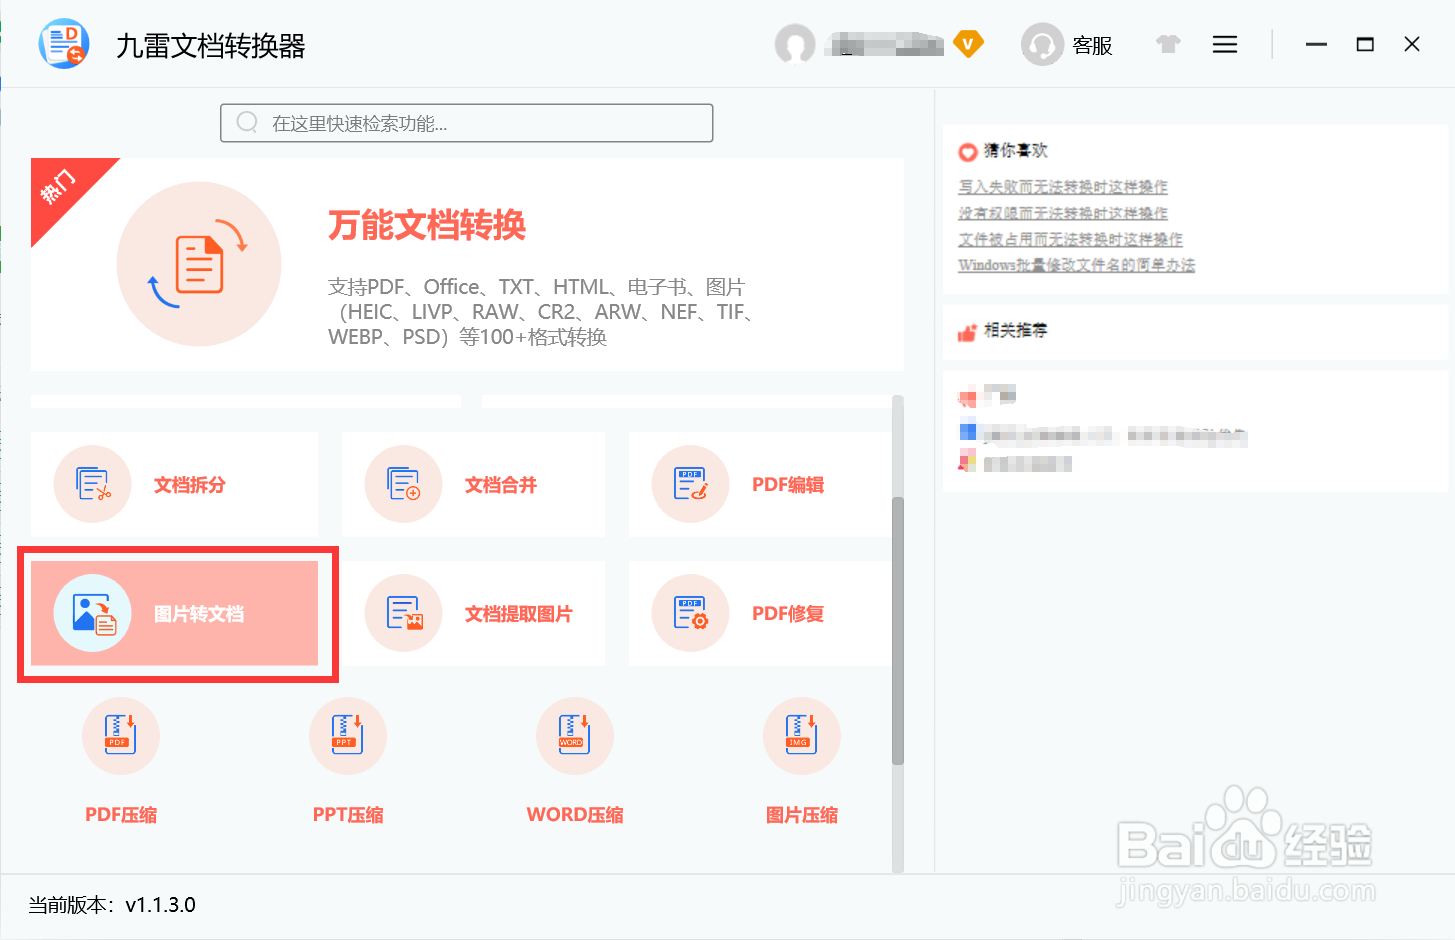Open the PDF修复 label

pyautogui.click(x=788, y=614)
